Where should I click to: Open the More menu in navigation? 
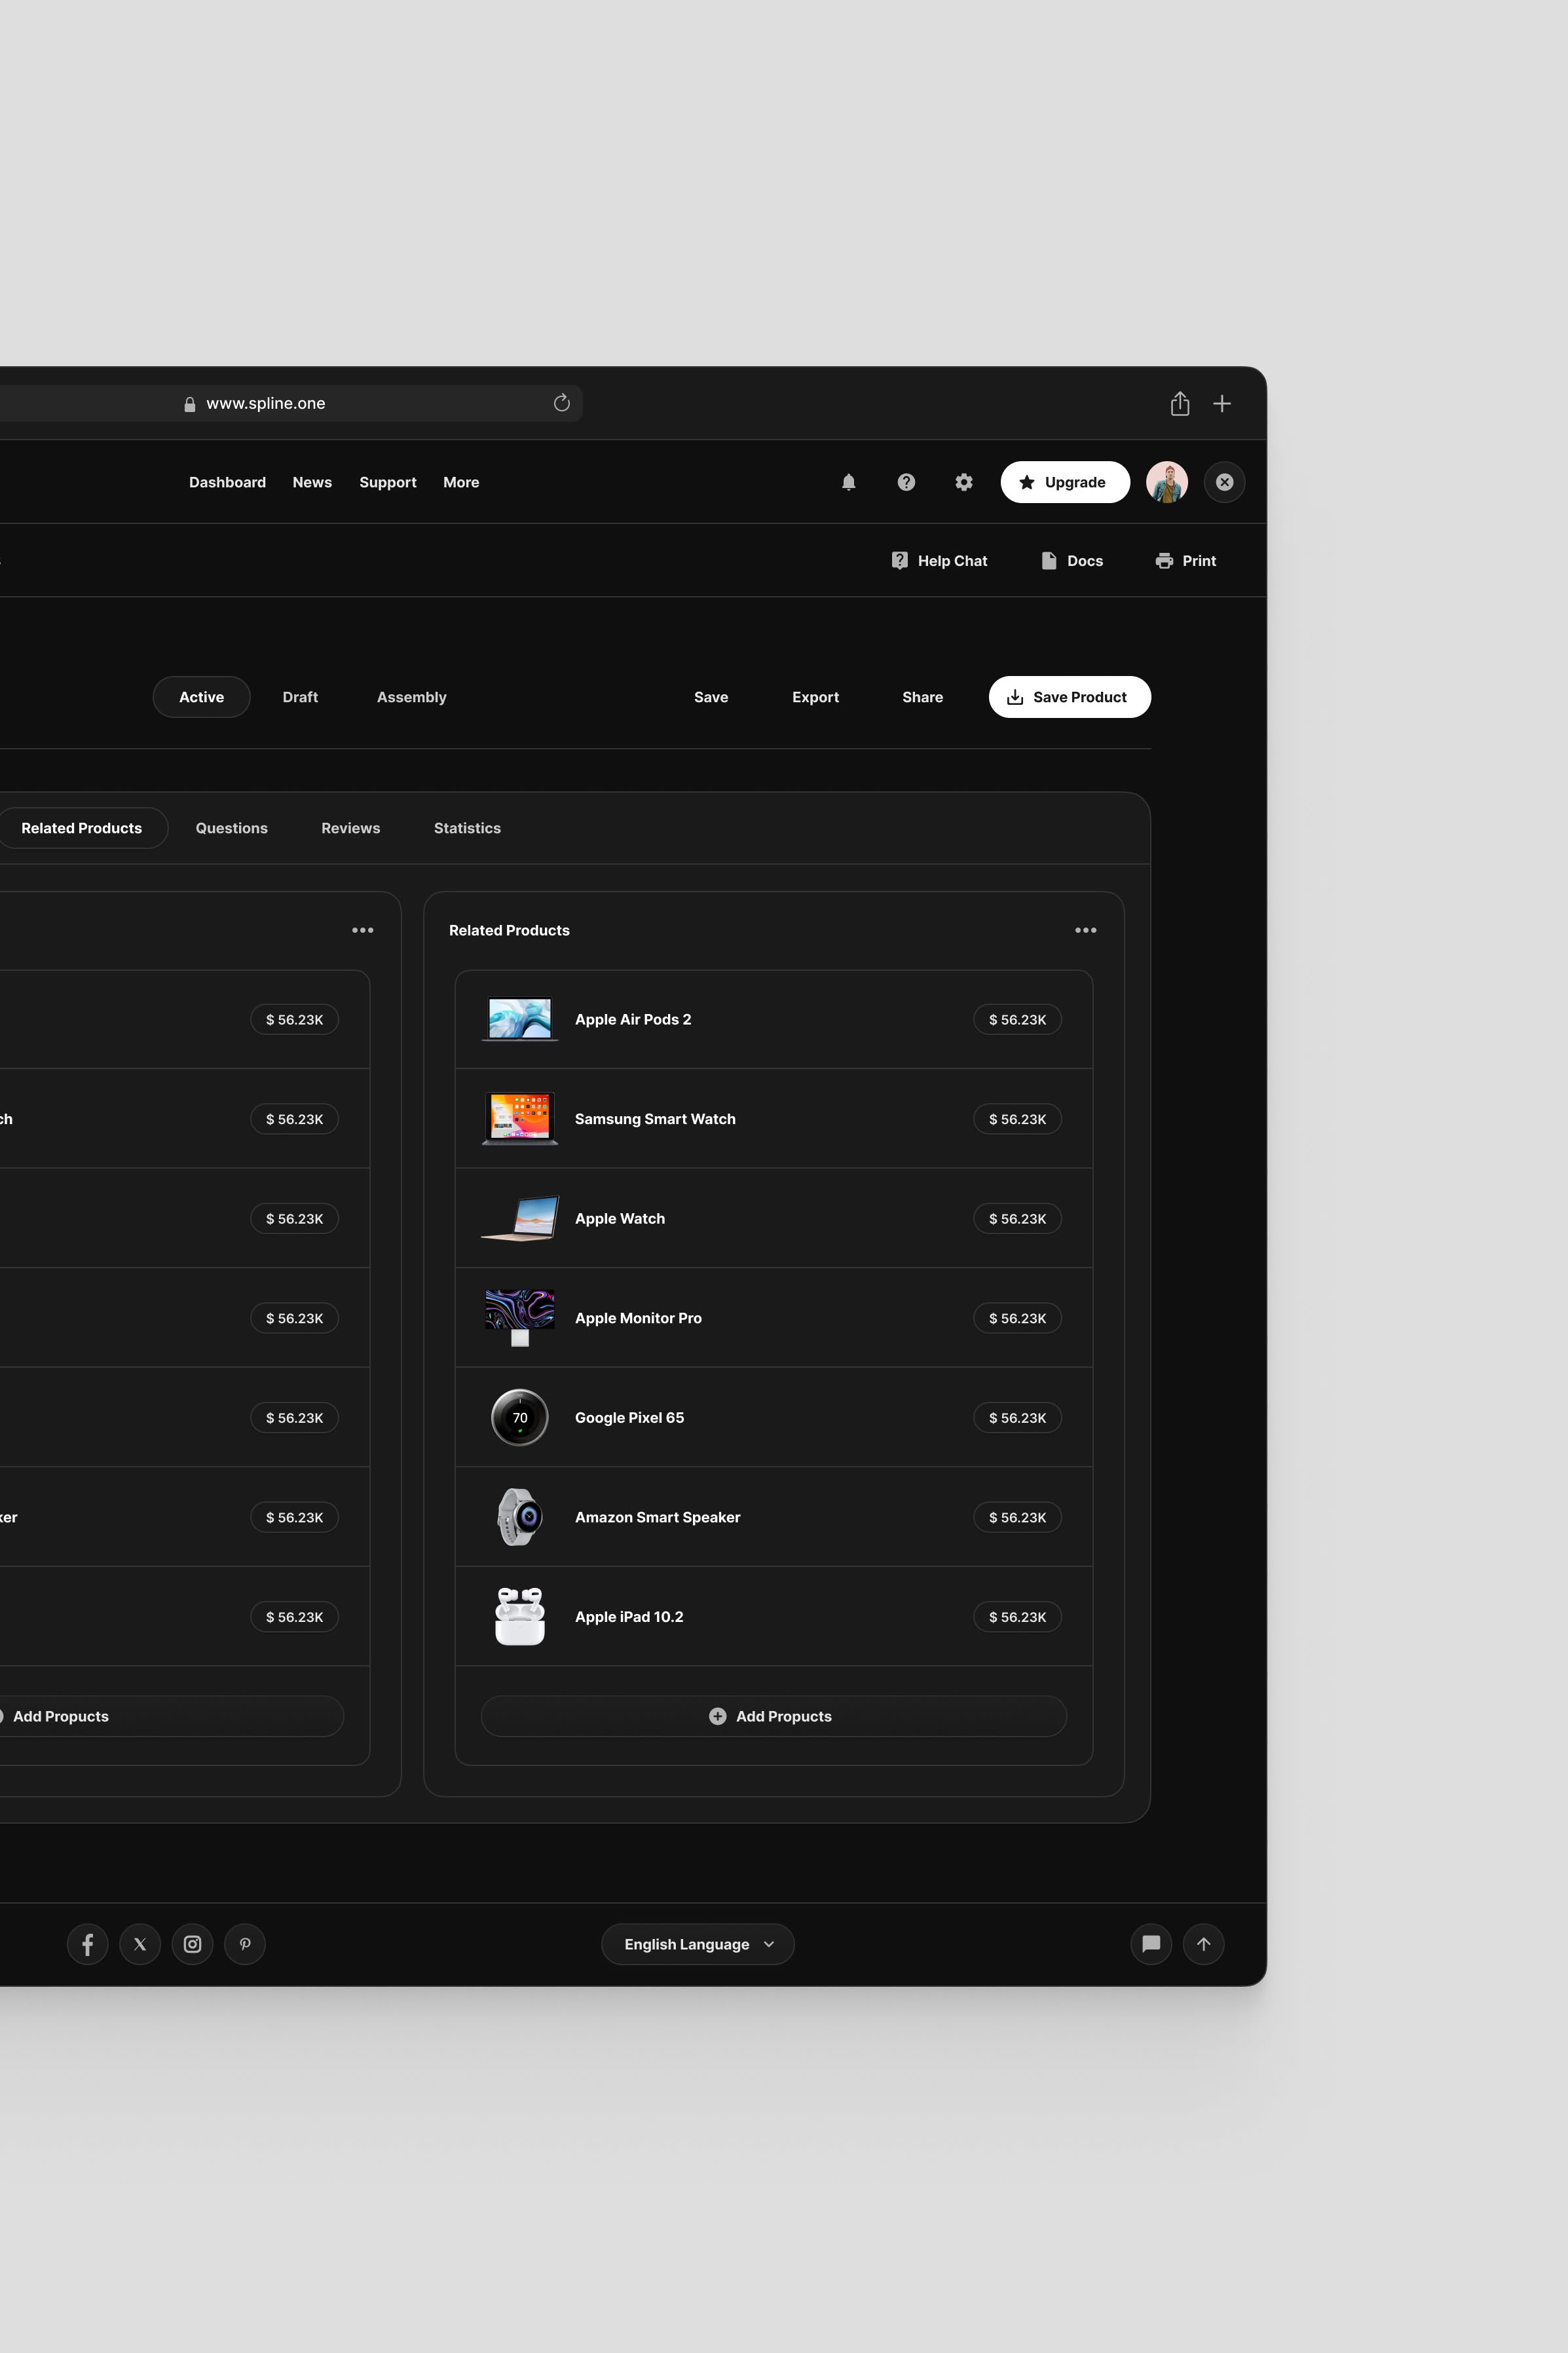[461, 482]
